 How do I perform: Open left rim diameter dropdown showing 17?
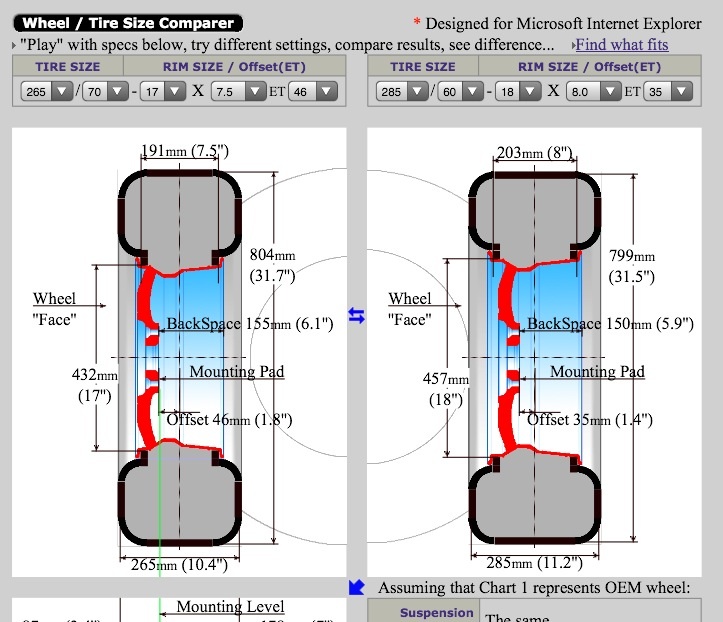(x=163, y=91)
